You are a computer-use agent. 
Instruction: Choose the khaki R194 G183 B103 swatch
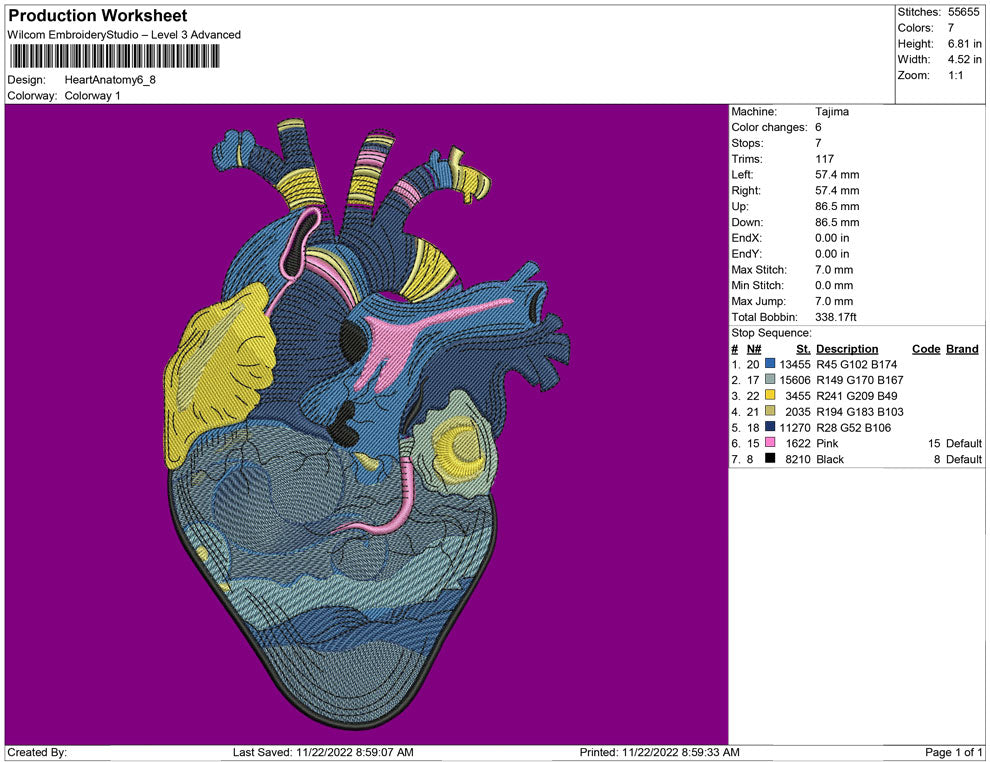pos(770,412)
